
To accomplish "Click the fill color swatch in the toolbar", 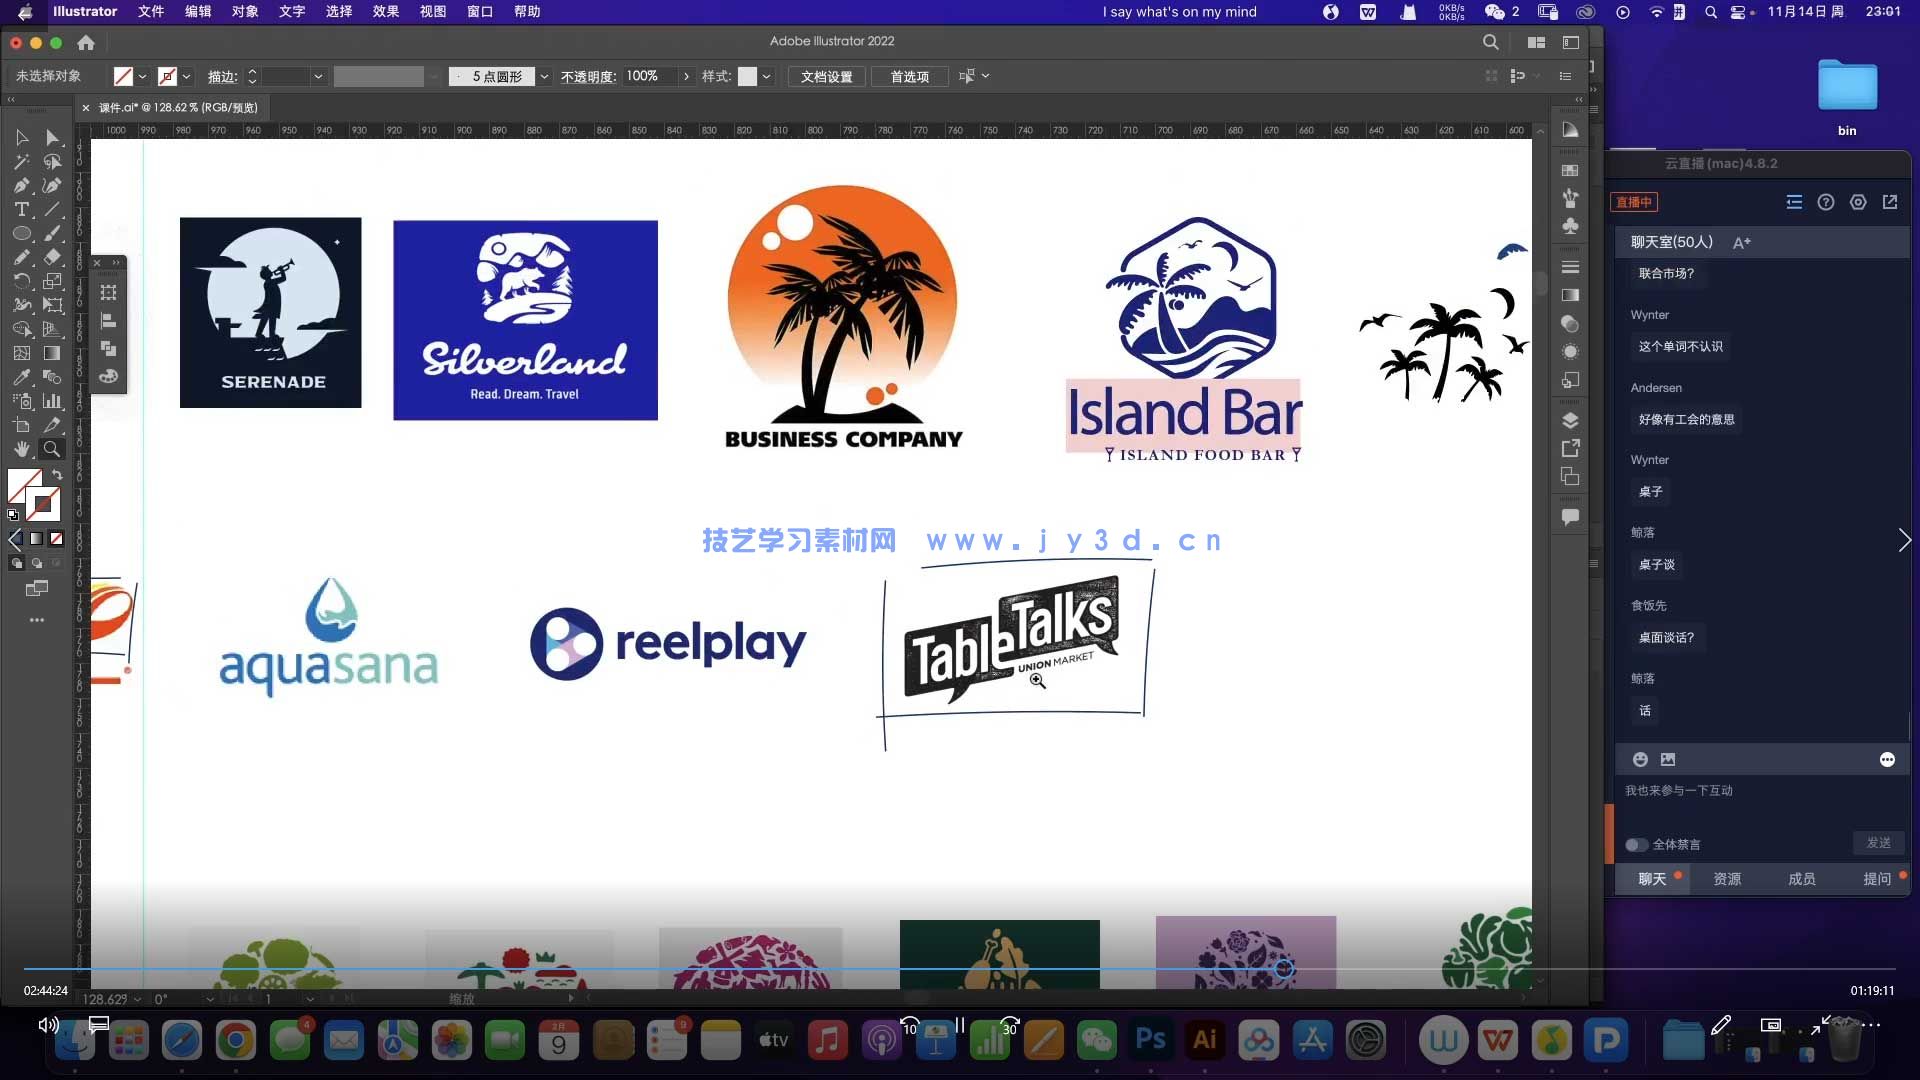I will pos(22,483).
